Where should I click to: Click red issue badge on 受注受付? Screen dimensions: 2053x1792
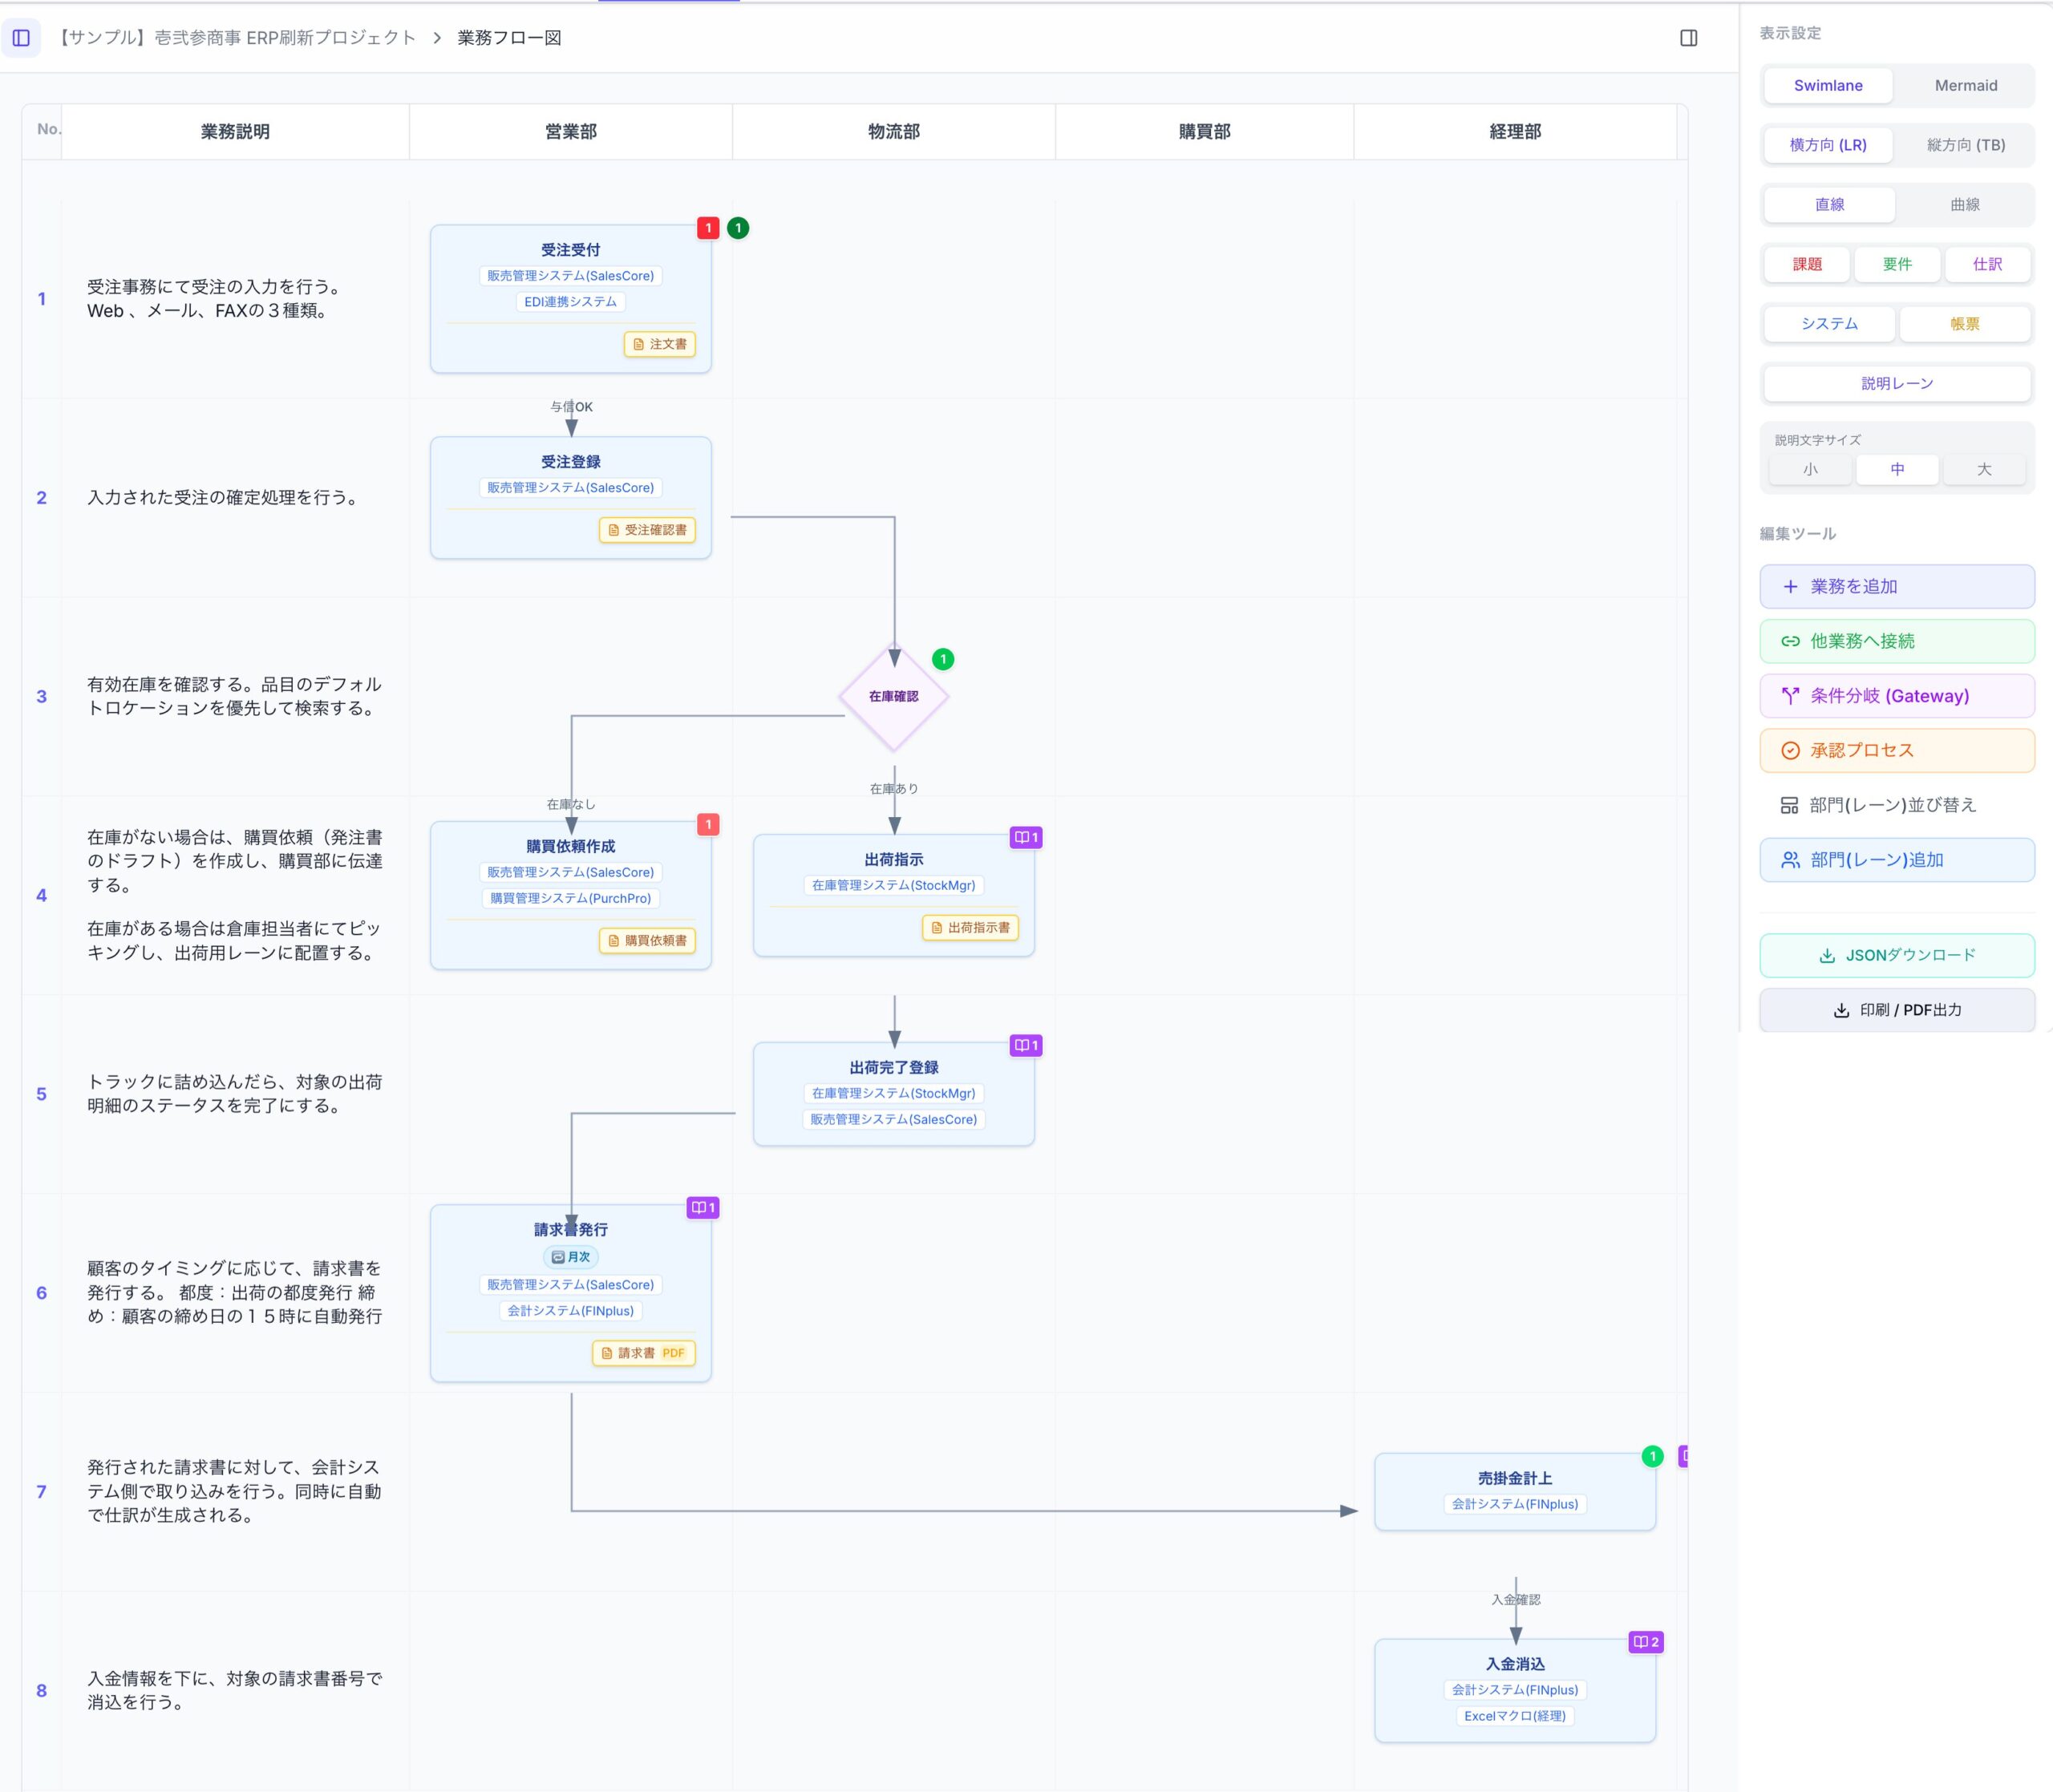(x=708, y=228)
